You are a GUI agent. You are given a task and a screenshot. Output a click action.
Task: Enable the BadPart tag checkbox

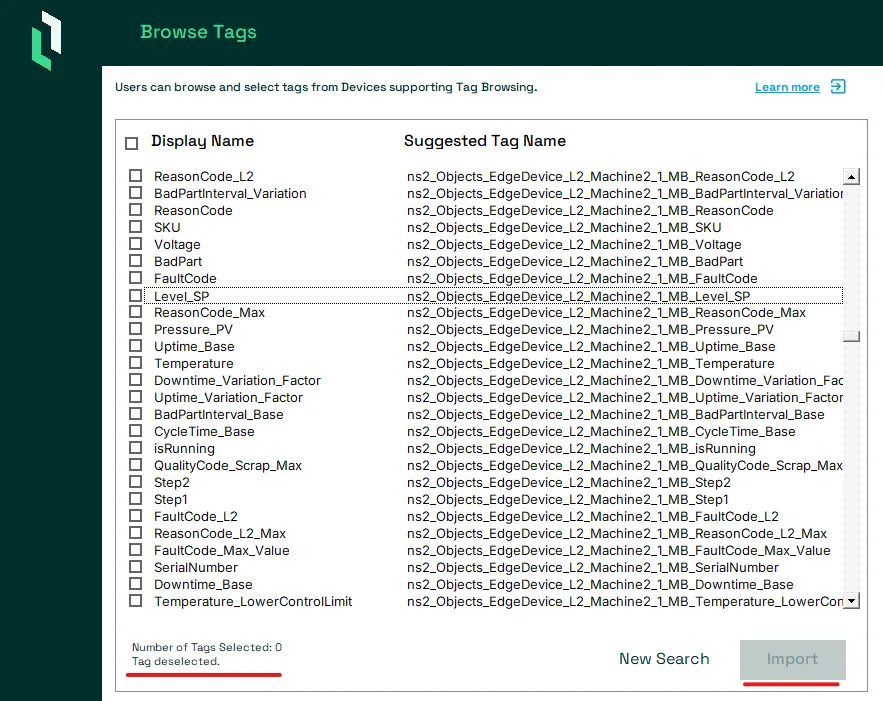pos(135,261)
